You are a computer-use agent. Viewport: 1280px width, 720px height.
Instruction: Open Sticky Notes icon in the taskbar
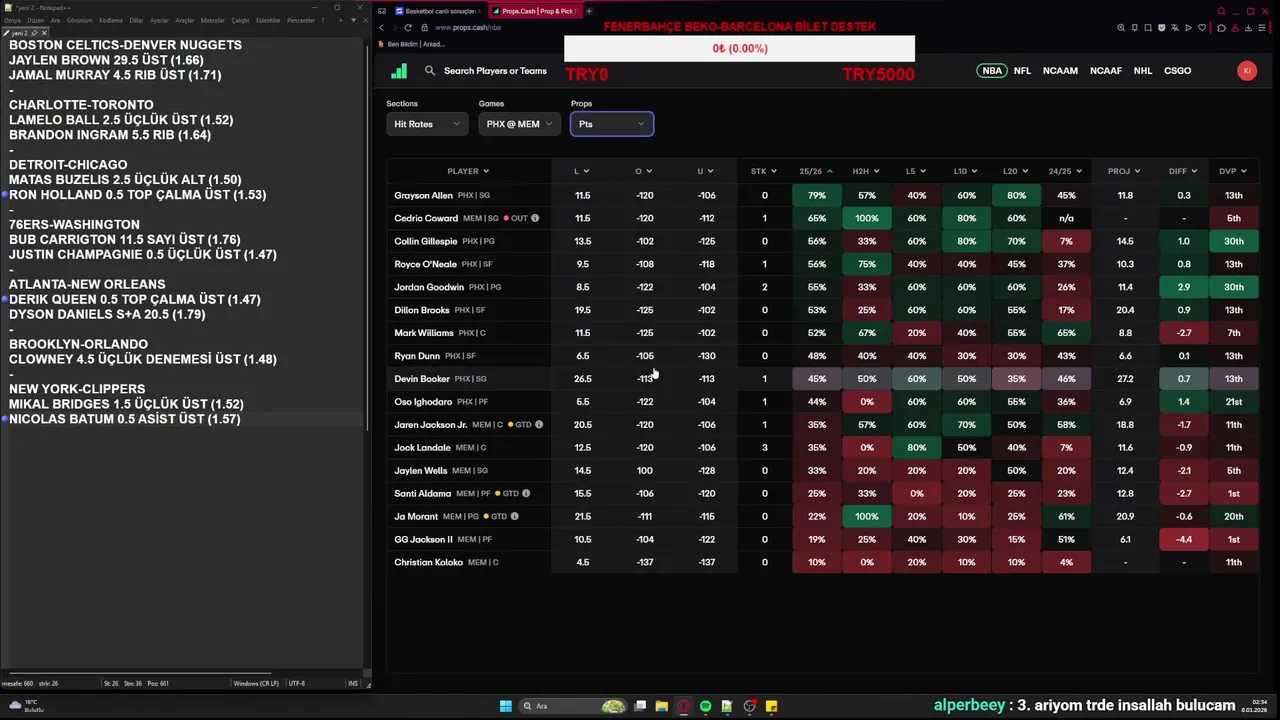point(771,706)
